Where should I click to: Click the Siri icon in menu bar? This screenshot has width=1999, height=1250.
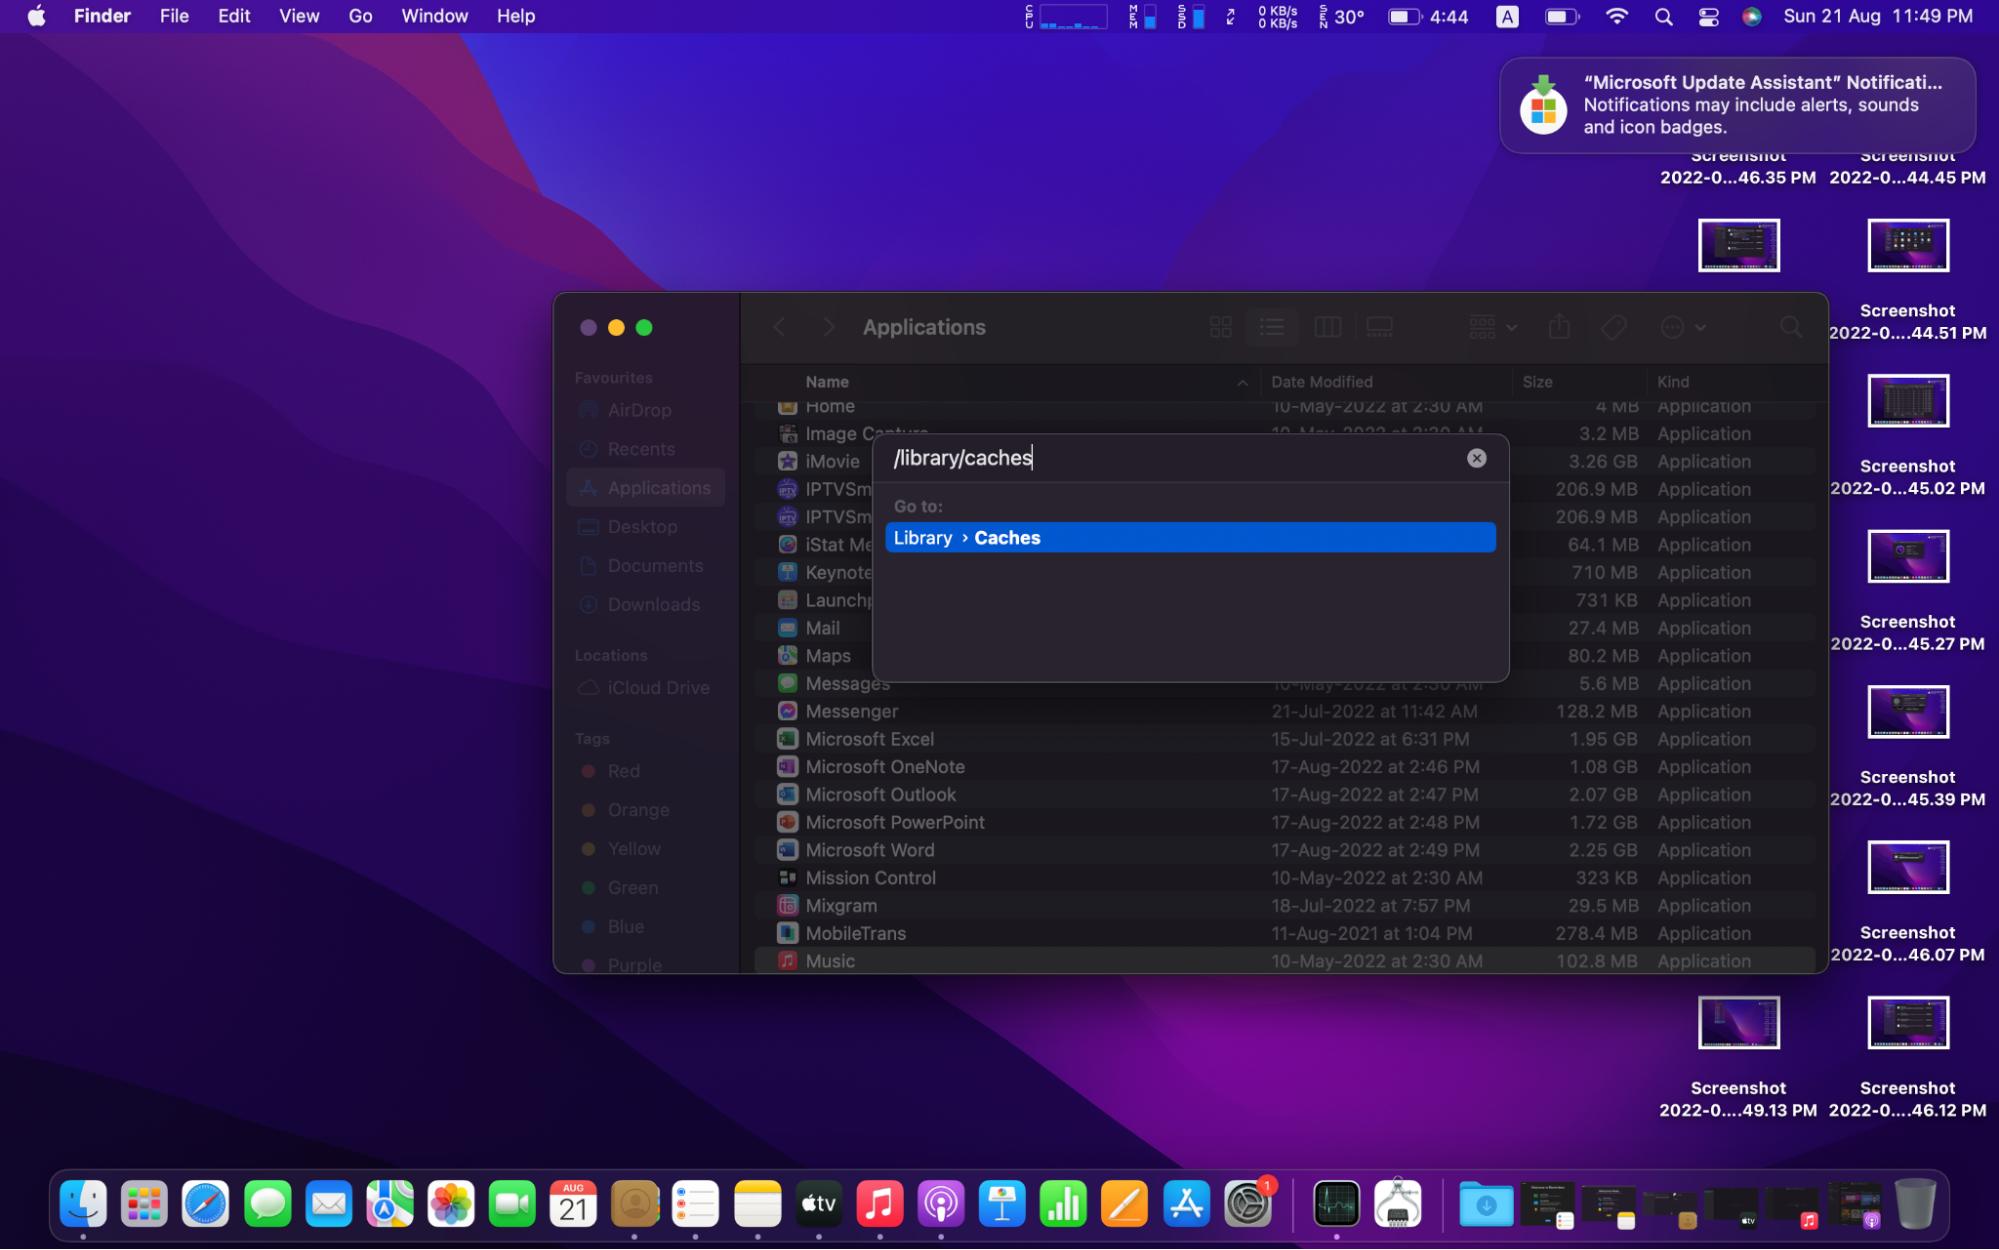[1751, 16]
